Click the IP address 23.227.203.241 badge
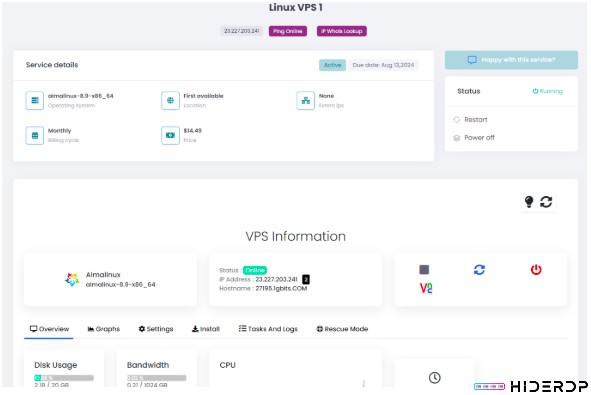Viewport: 591px width, 395px height. 242,31
